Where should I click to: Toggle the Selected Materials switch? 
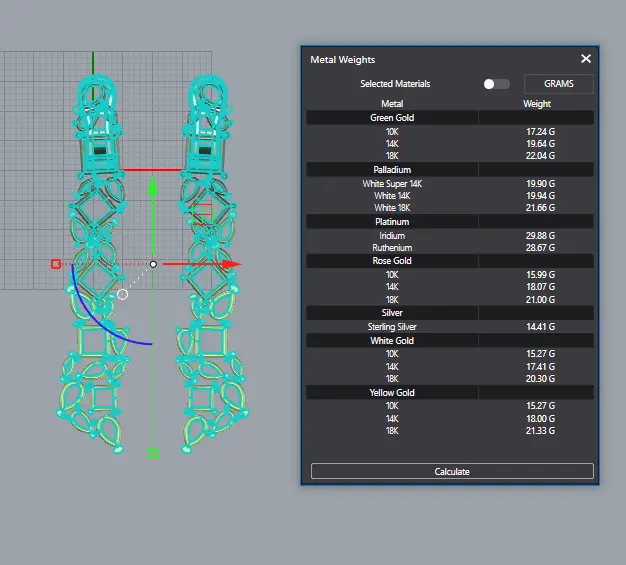[x=495, y=84]
